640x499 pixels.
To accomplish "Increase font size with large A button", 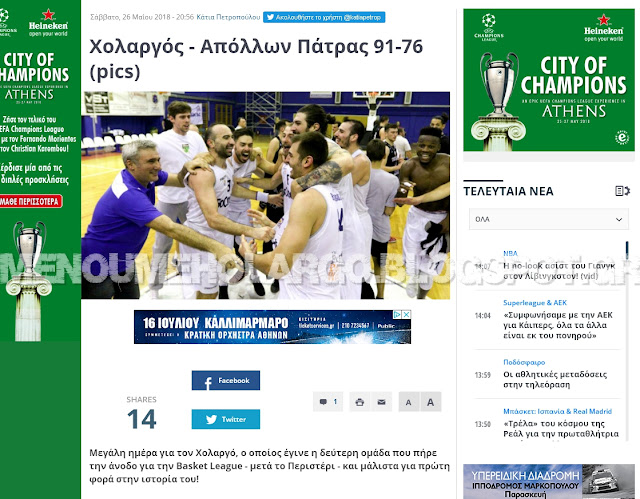I will pyautogui.click(x=431, y=402).
